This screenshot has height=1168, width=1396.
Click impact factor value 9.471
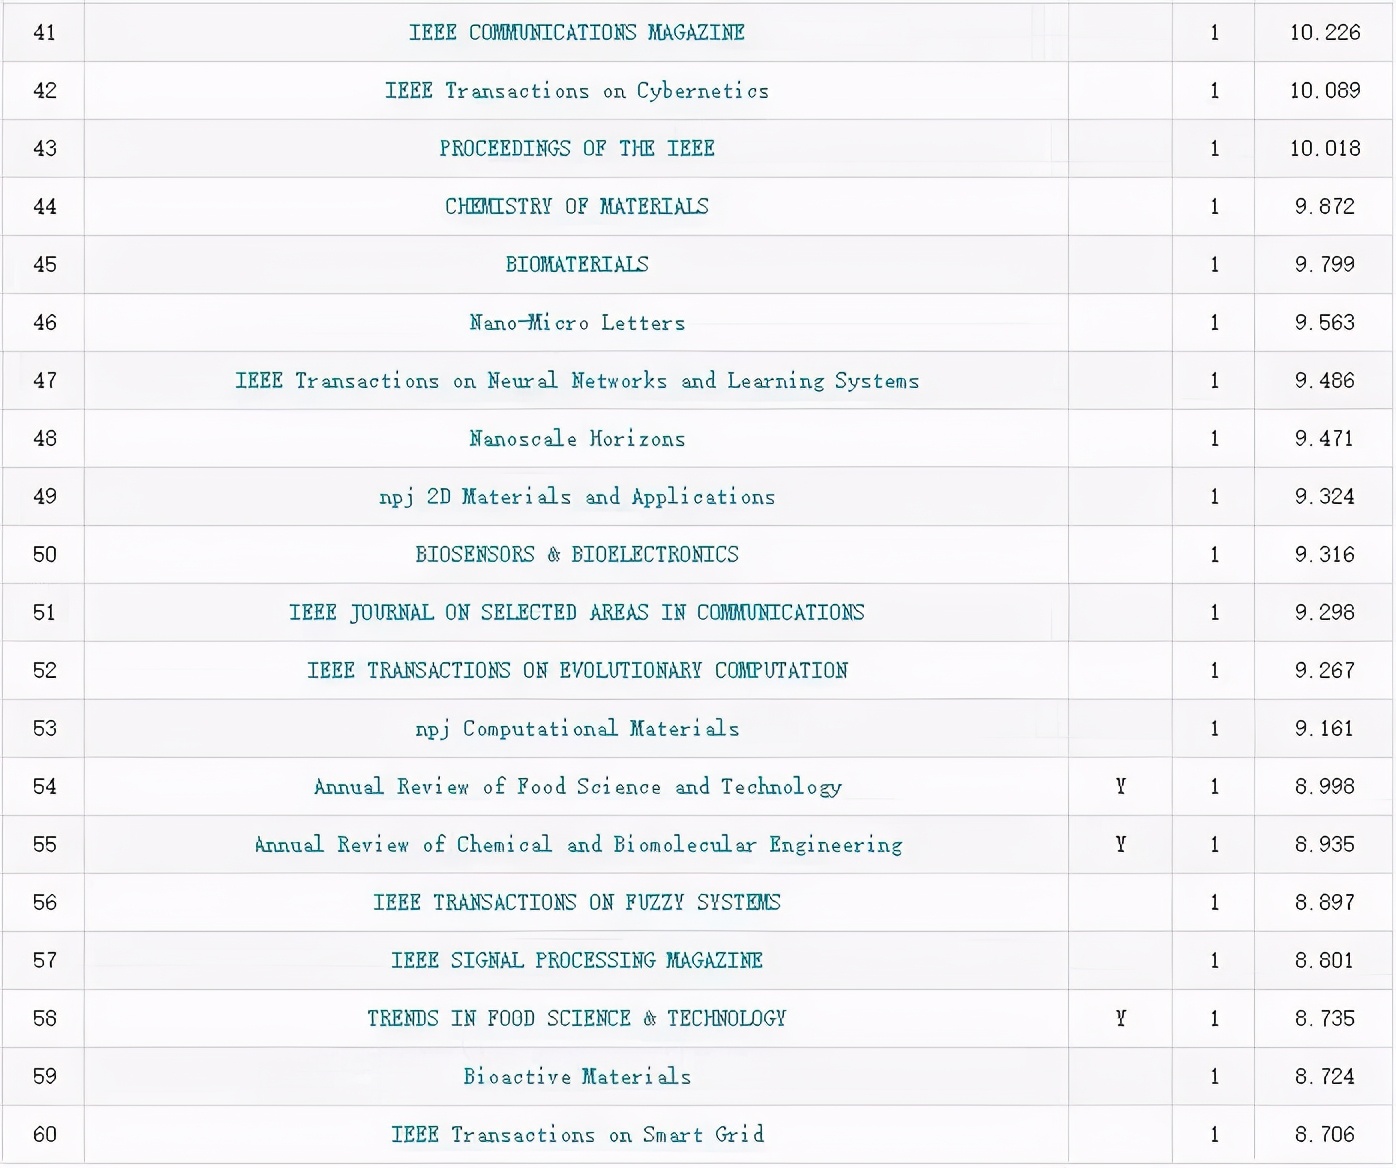pos(1325,438)
